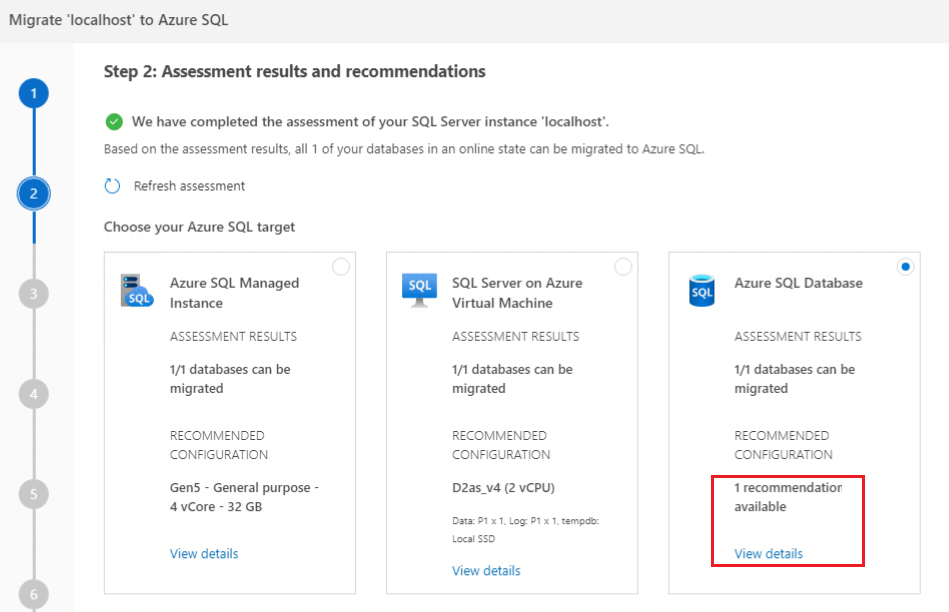Click the Azure SQL Database icon
Image resolution: width=949 pixels, height=612 pixels.
pyautogui.click(x=702, y=290)
